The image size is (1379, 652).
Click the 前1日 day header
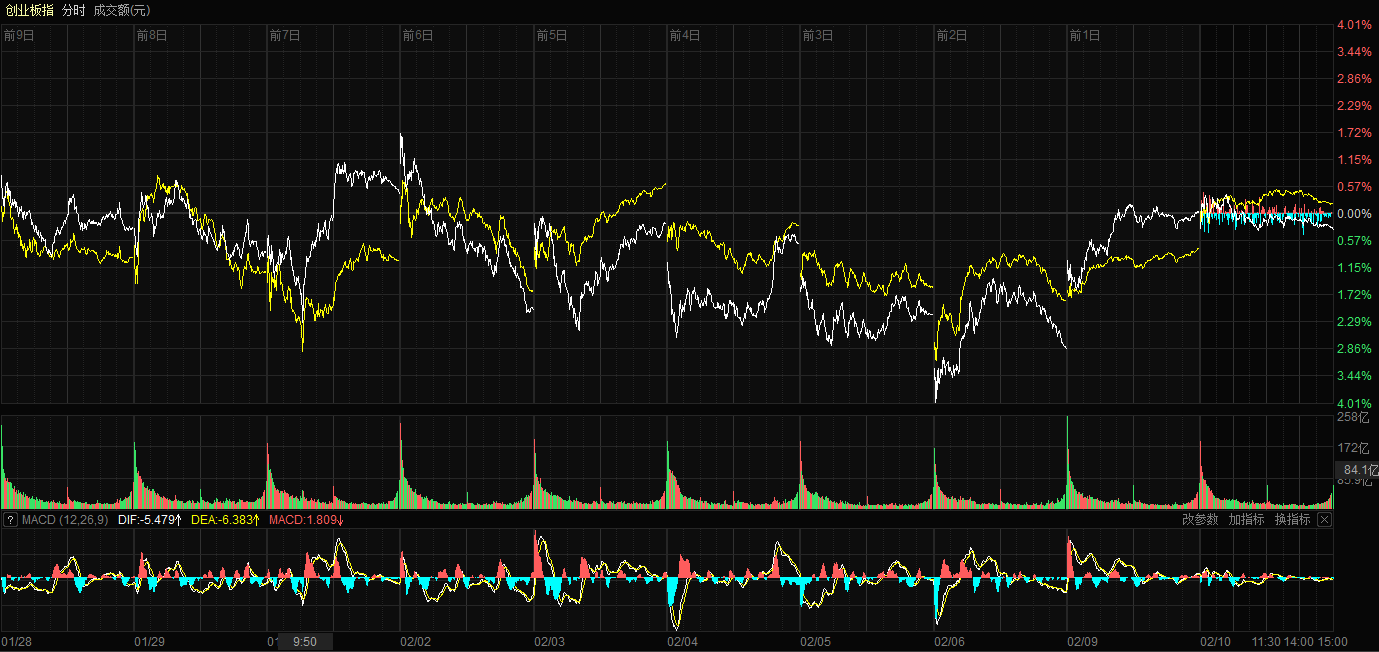coord(1085,35)
